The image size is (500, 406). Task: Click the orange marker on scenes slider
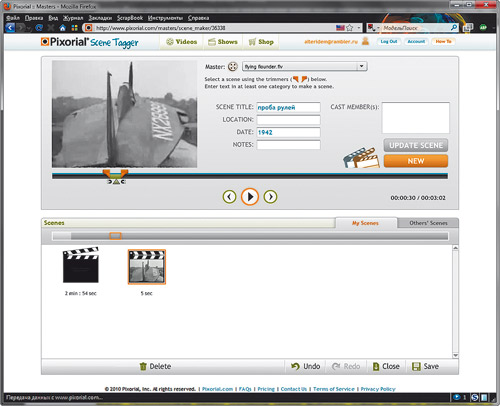coord(115,236)
